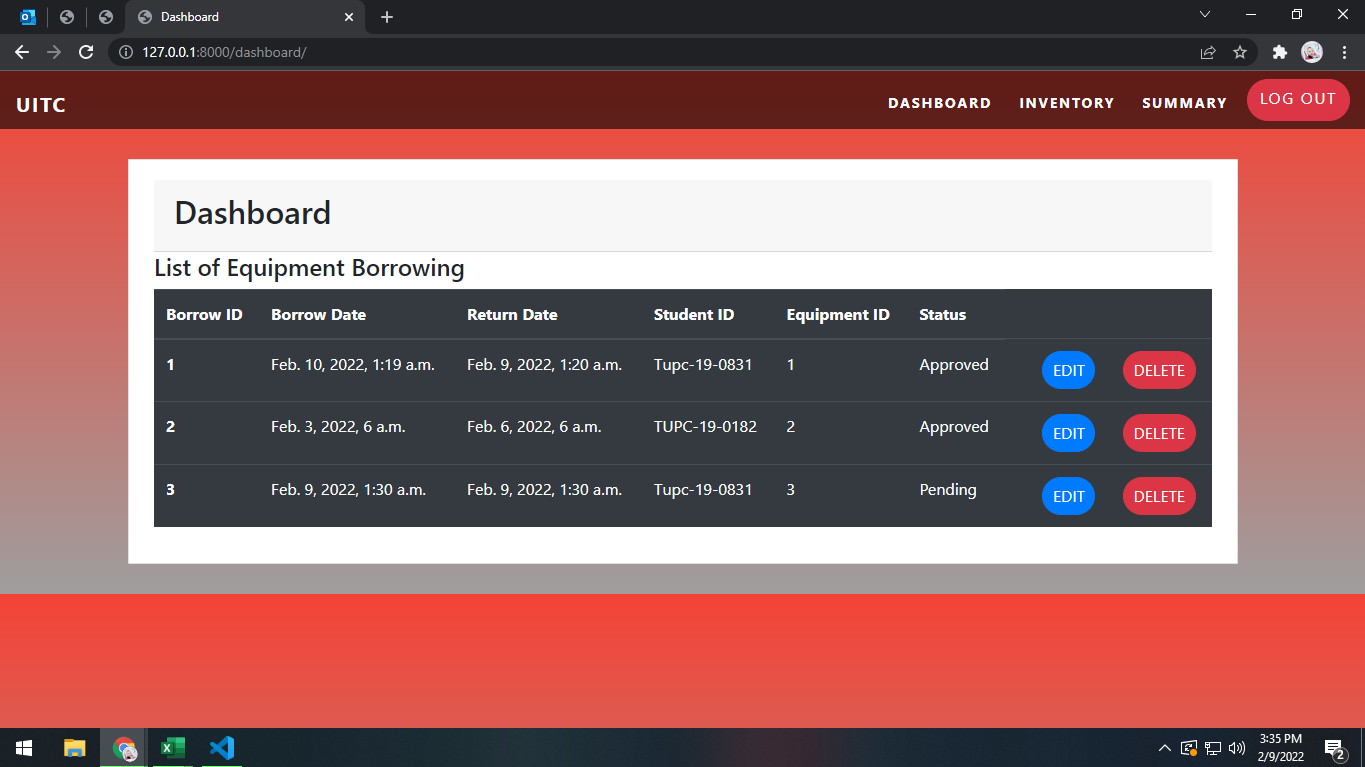Open File Explorer from the taskbar
This screenshot has width=1365, height=767.
pos(75,747)
